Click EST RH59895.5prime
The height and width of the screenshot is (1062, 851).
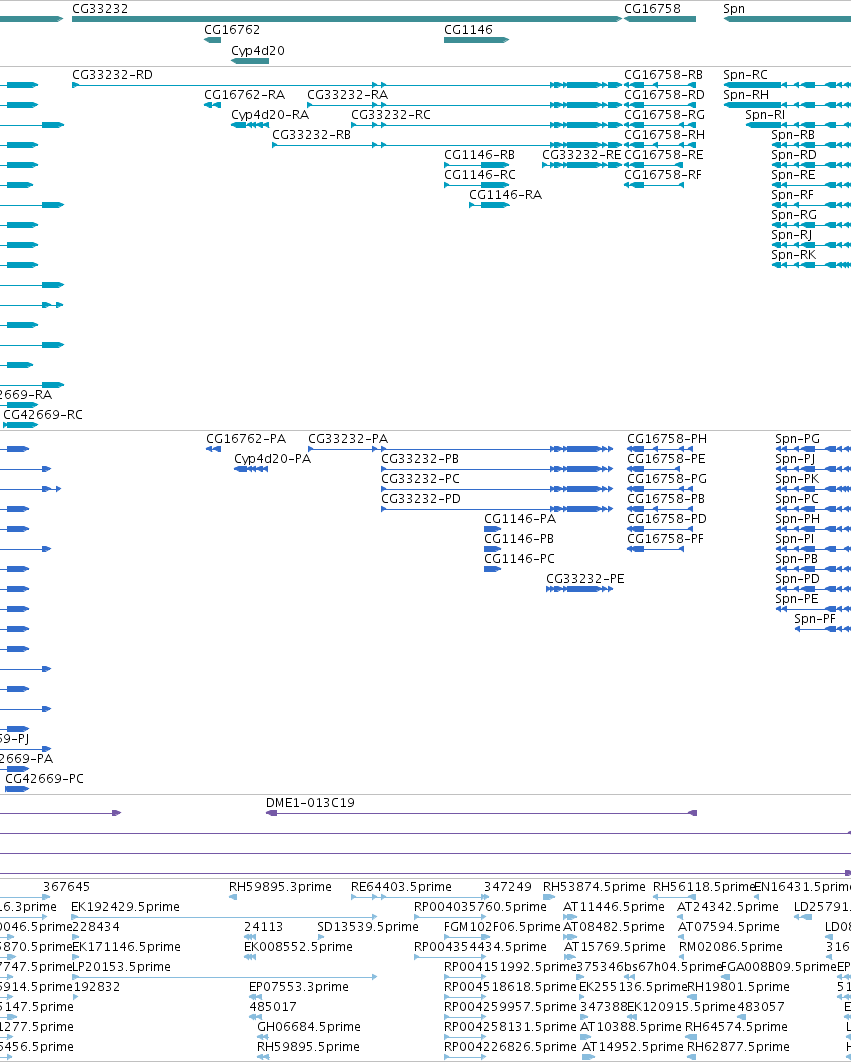pyautogui.click(x=308, y=1046)
